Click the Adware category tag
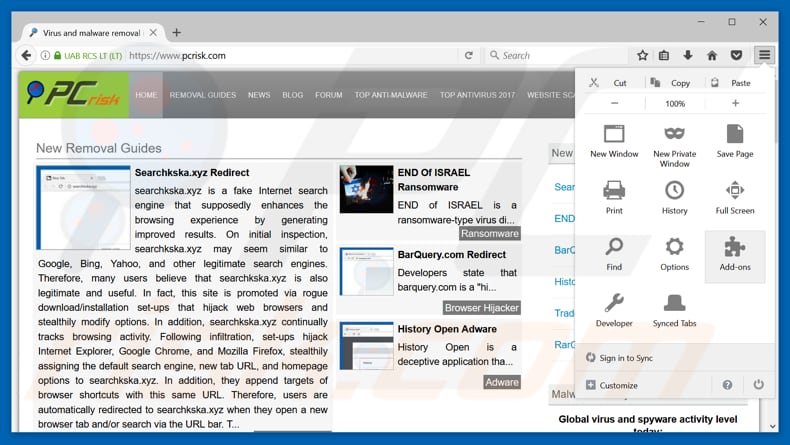Screen dimensions: 790x445 click(502, 382)
